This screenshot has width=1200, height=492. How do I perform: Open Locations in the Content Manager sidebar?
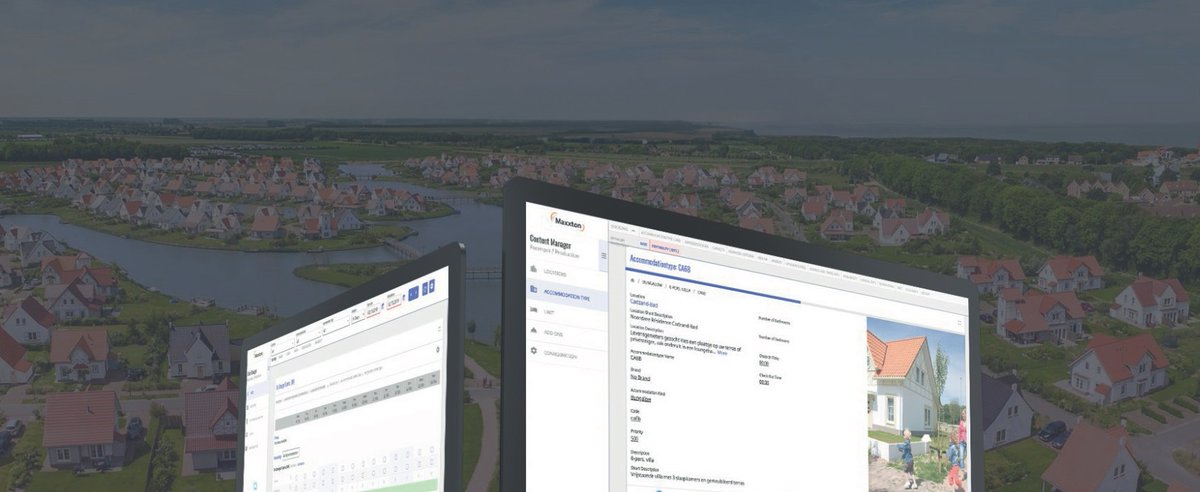[x=555, y=274]
